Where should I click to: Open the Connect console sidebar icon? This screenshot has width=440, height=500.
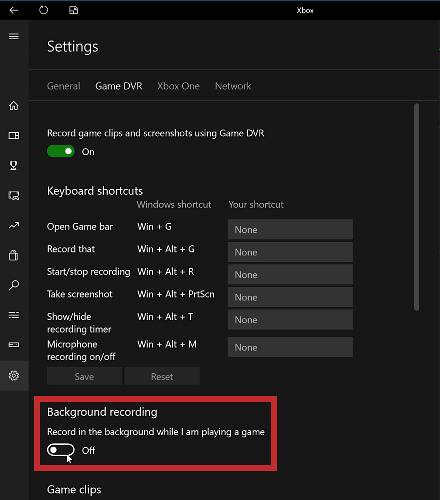(14, 344)
